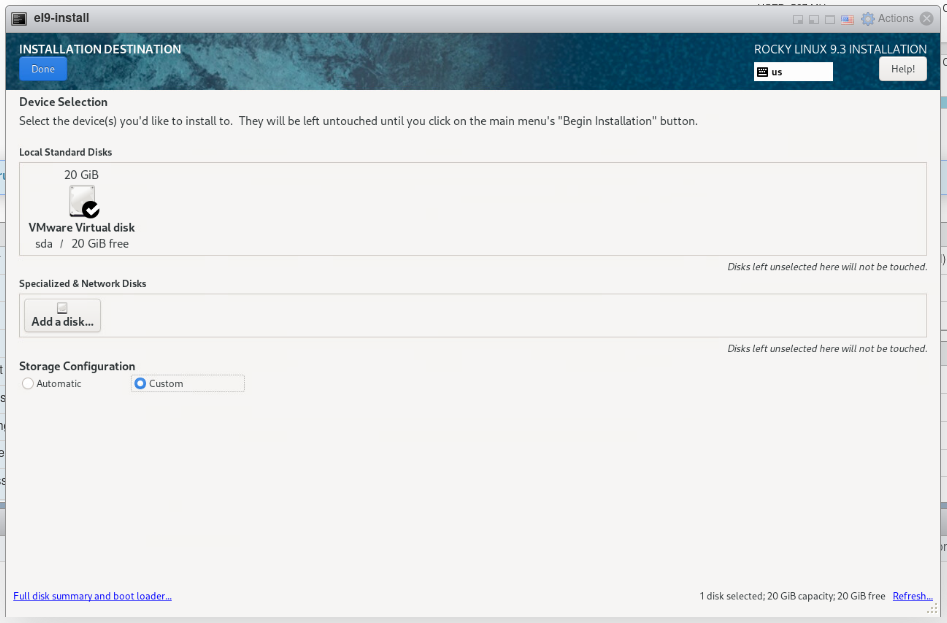
Task: Click the console monitor icon next to el9-install
Action: [19, 19]
